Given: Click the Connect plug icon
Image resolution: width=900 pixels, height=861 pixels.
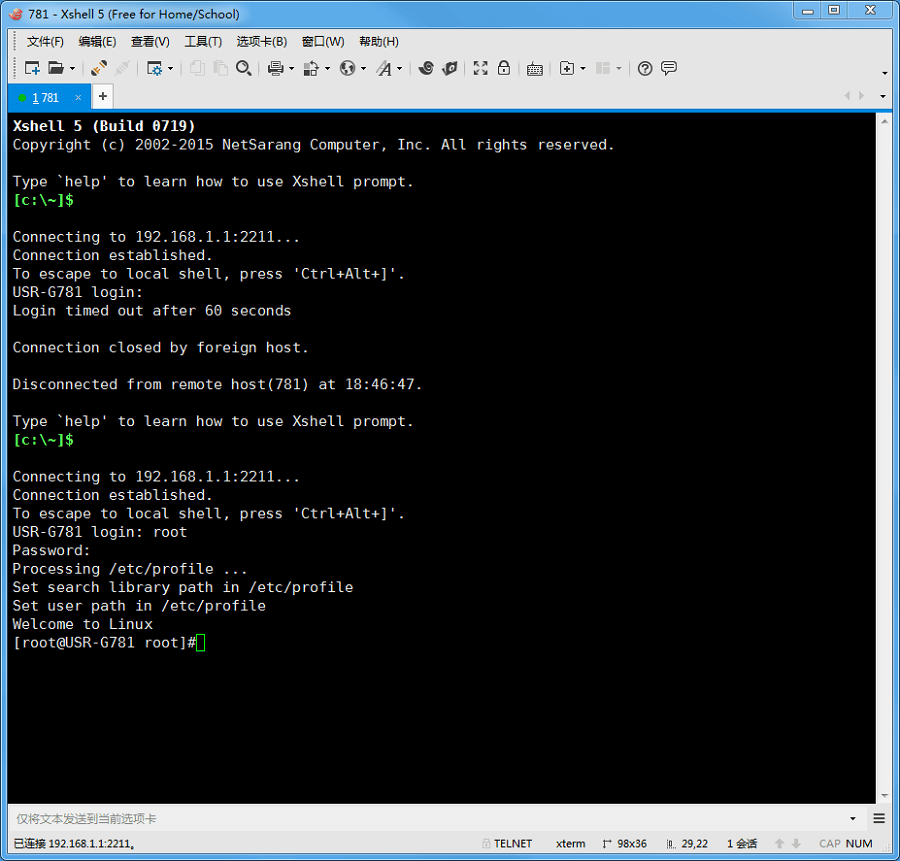Looking at the screenshot, I should click(99, 68).
